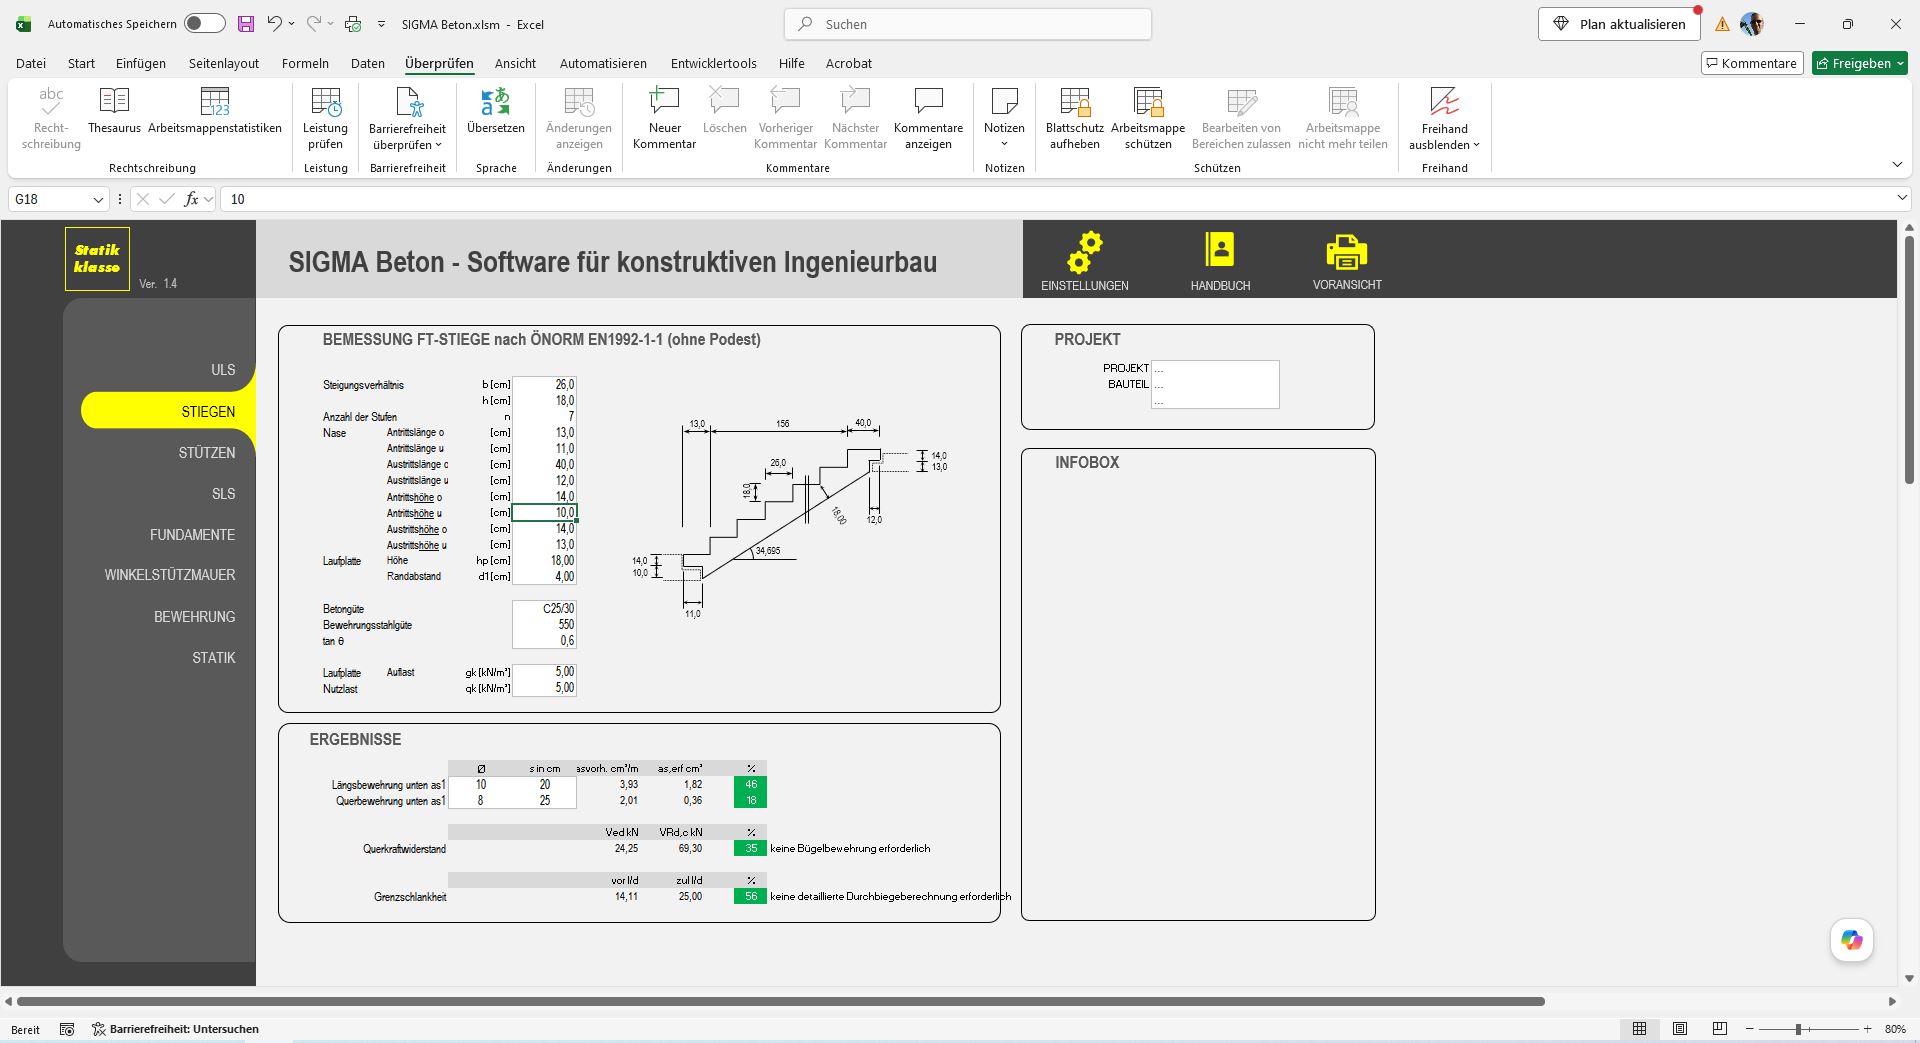
Task: Click the zoom in plus button
Action: tap(1867, 1029)
